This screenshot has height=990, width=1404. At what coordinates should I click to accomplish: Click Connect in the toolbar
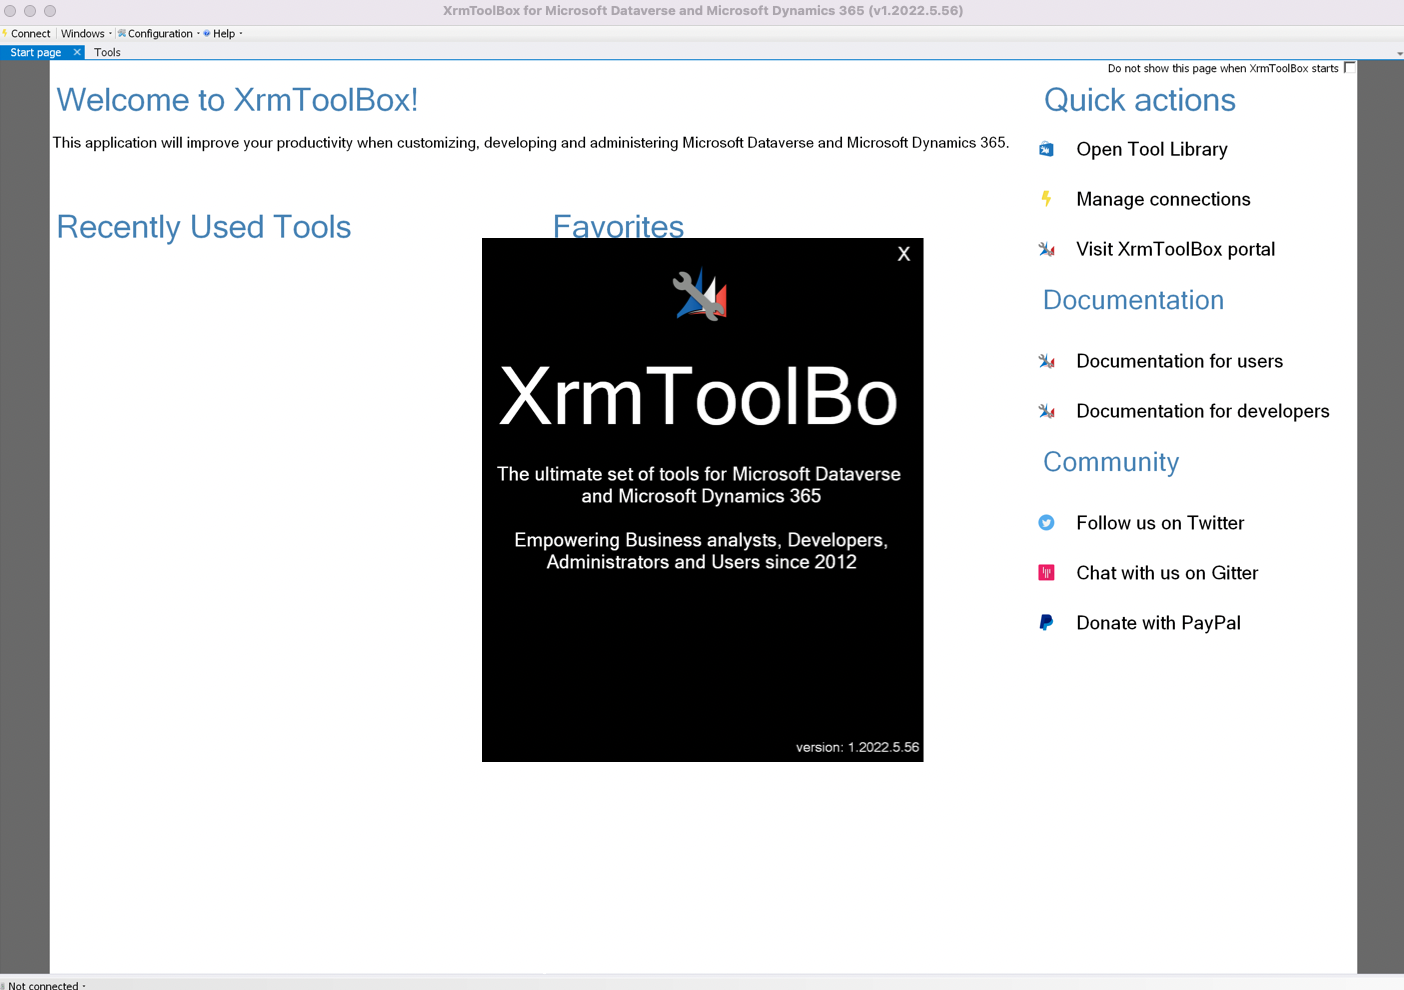click(x=30, y=34)
